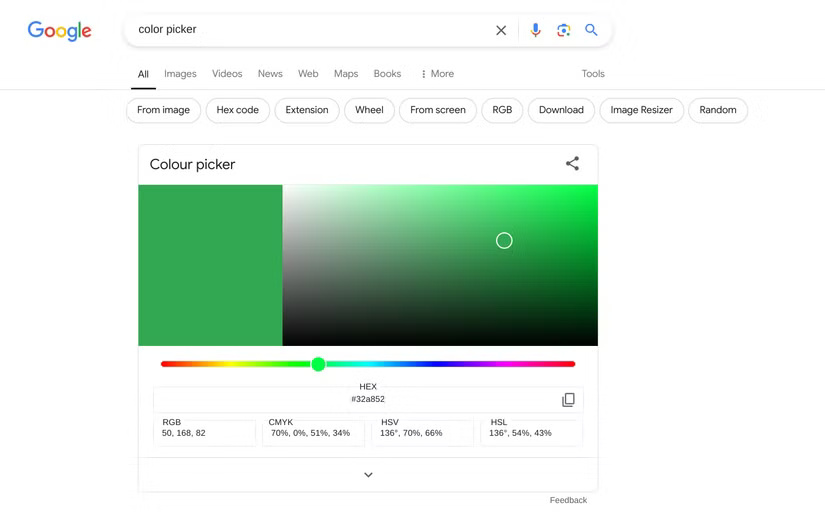
Task: Click the hue slider green handle
Action: (x=318, y=364)
